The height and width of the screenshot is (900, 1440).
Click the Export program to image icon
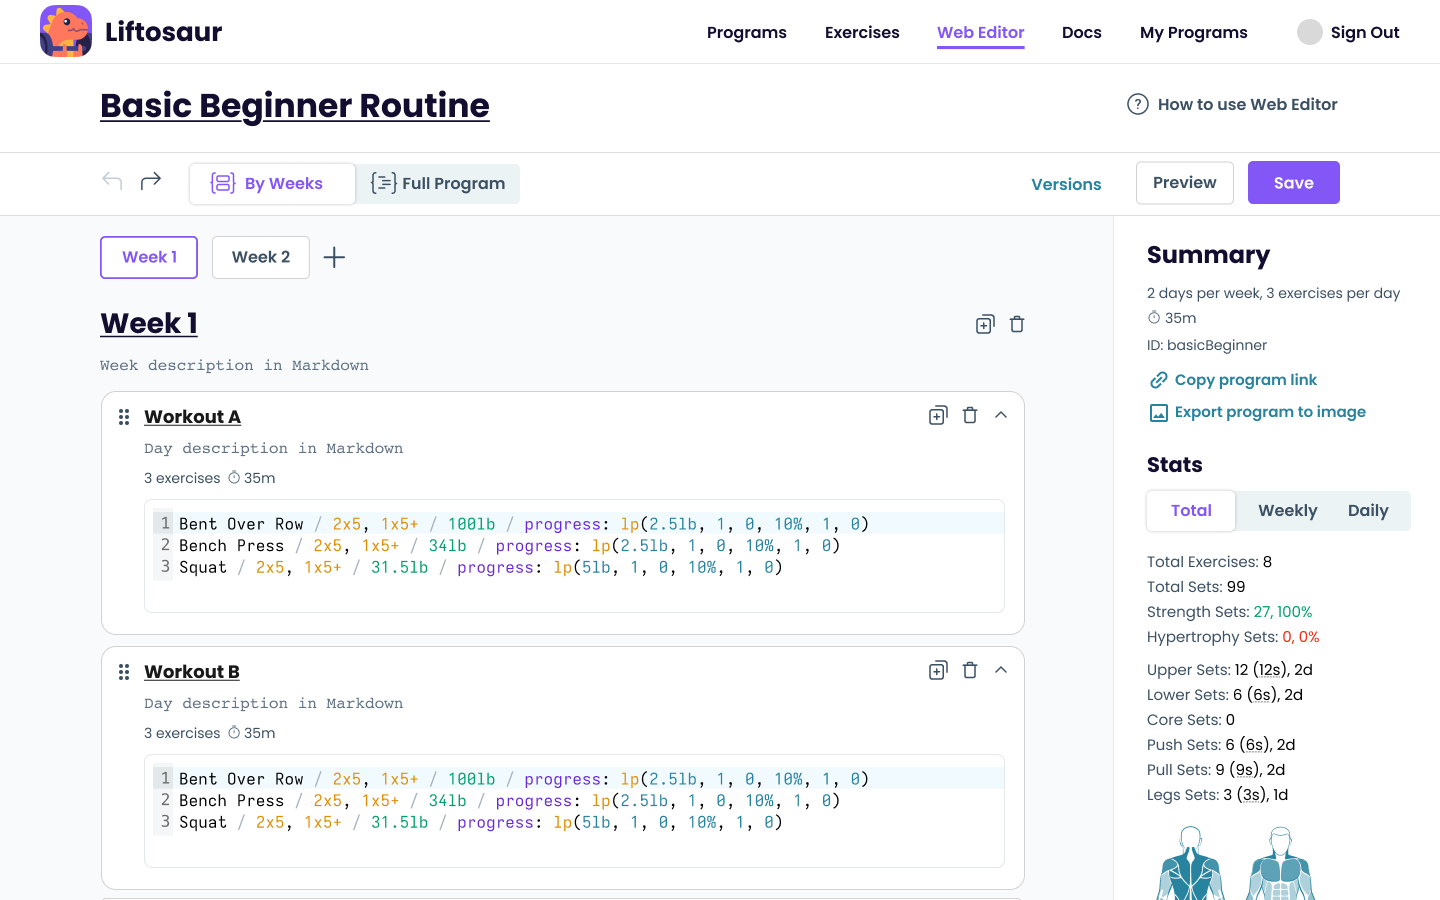[1158, 411]
